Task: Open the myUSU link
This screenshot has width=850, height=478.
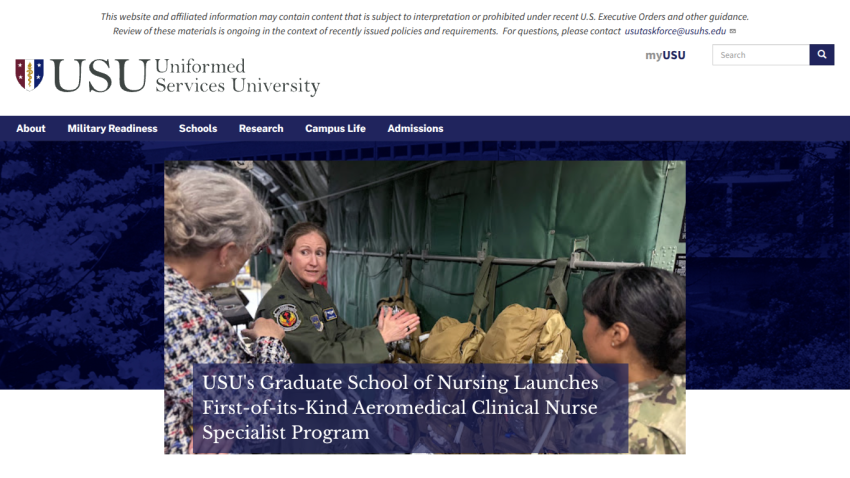Action: click(665, 55)
